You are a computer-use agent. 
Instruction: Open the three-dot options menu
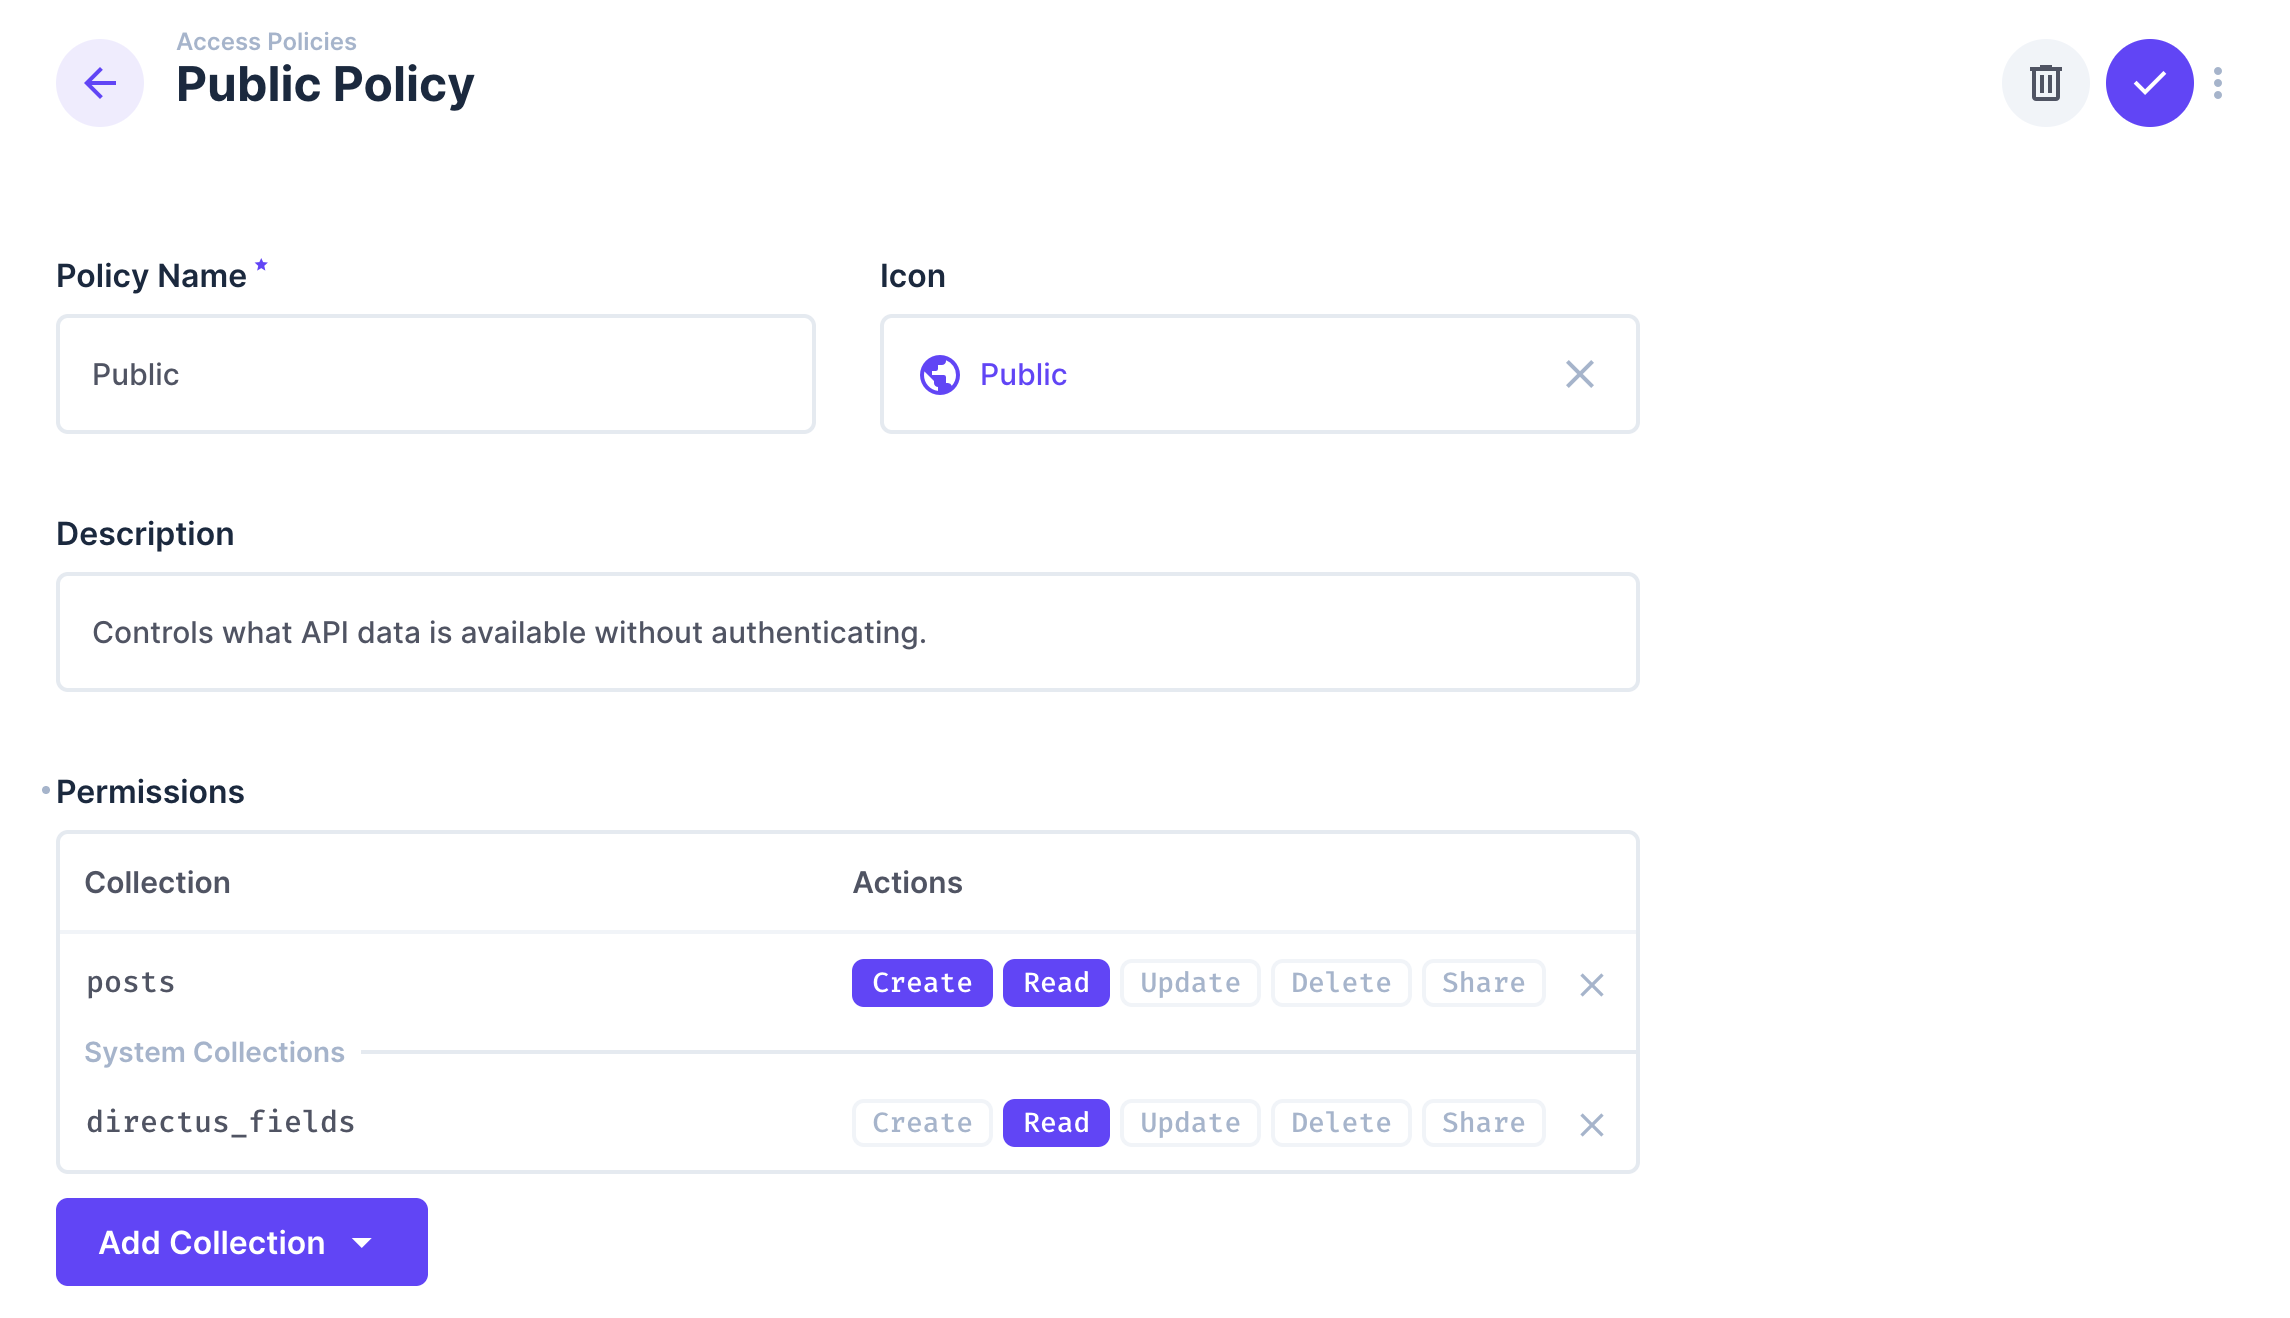click(2218, 83)
